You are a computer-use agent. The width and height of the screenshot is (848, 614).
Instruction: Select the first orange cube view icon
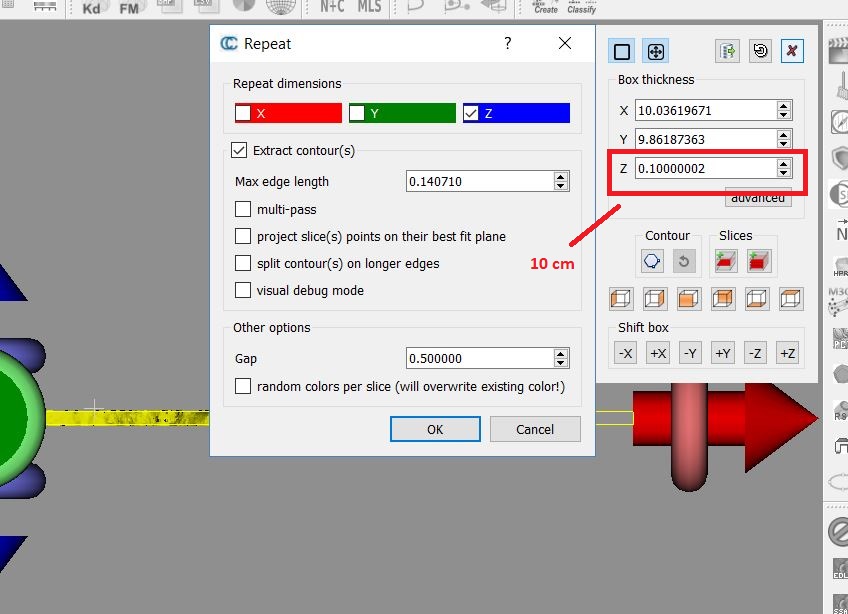coord(621,298)
